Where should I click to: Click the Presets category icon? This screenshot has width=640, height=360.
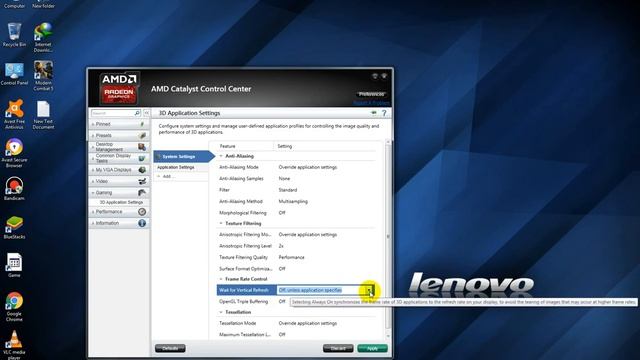click(x=142, y=135)
